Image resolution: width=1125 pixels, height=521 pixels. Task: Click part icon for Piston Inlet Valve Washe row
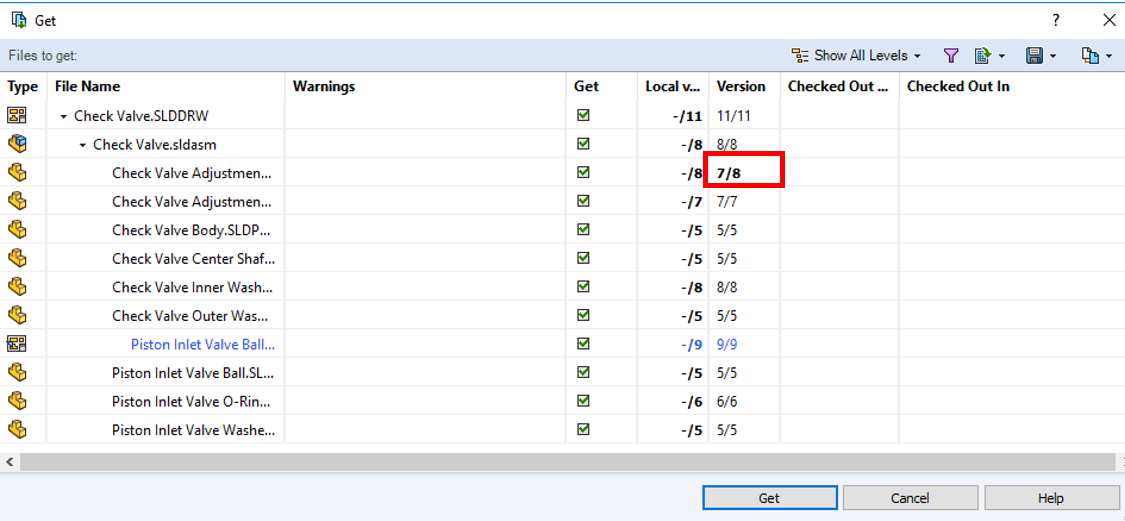(17, 430)
